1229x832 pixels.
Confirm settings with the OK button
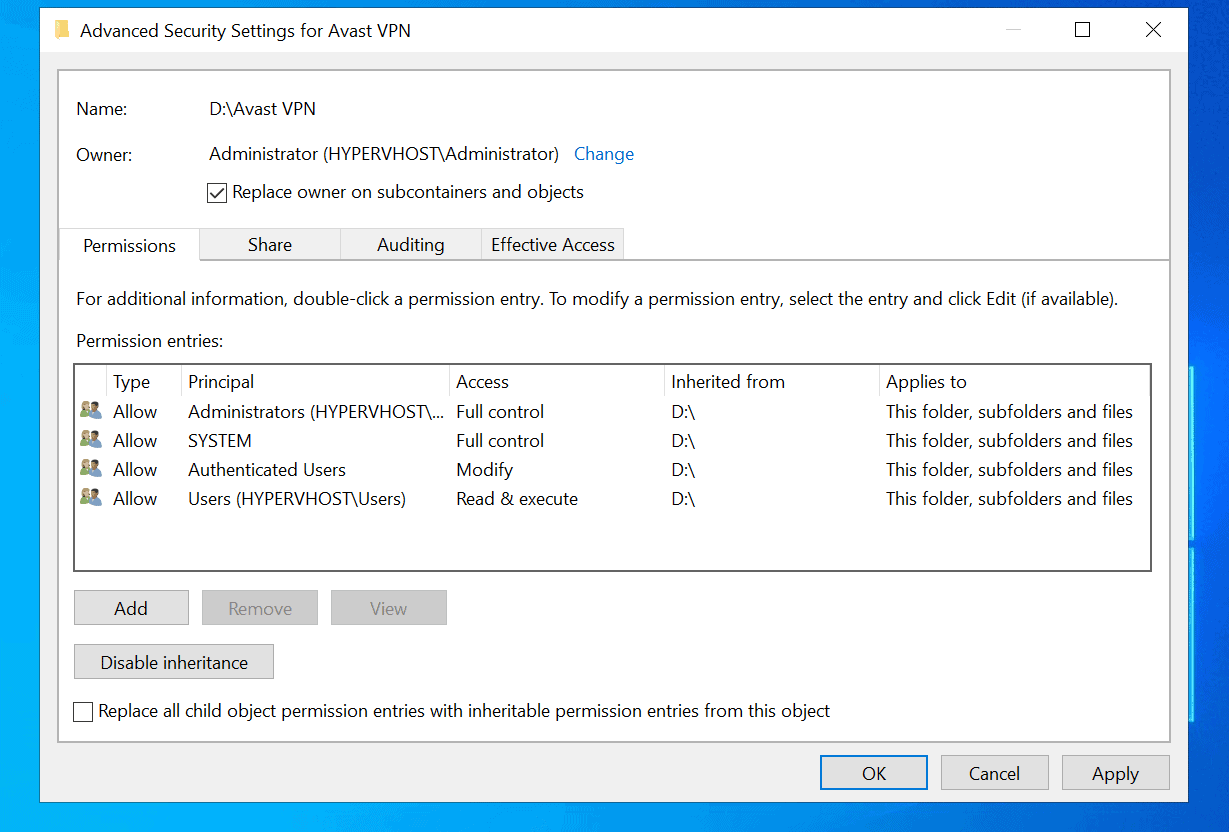tap(873, 772)
